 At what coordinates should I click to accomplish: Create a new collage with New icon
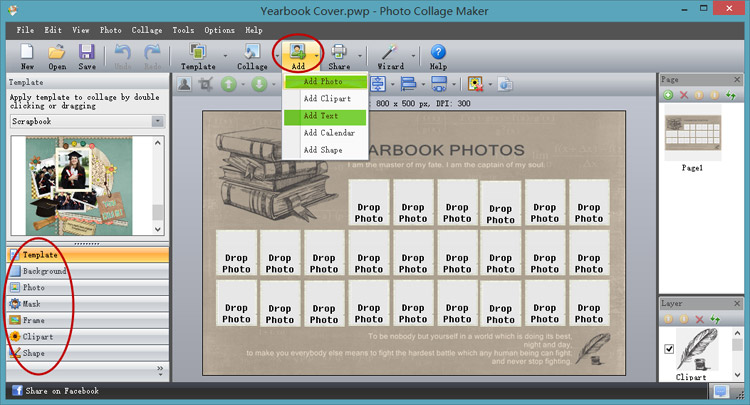27,56
